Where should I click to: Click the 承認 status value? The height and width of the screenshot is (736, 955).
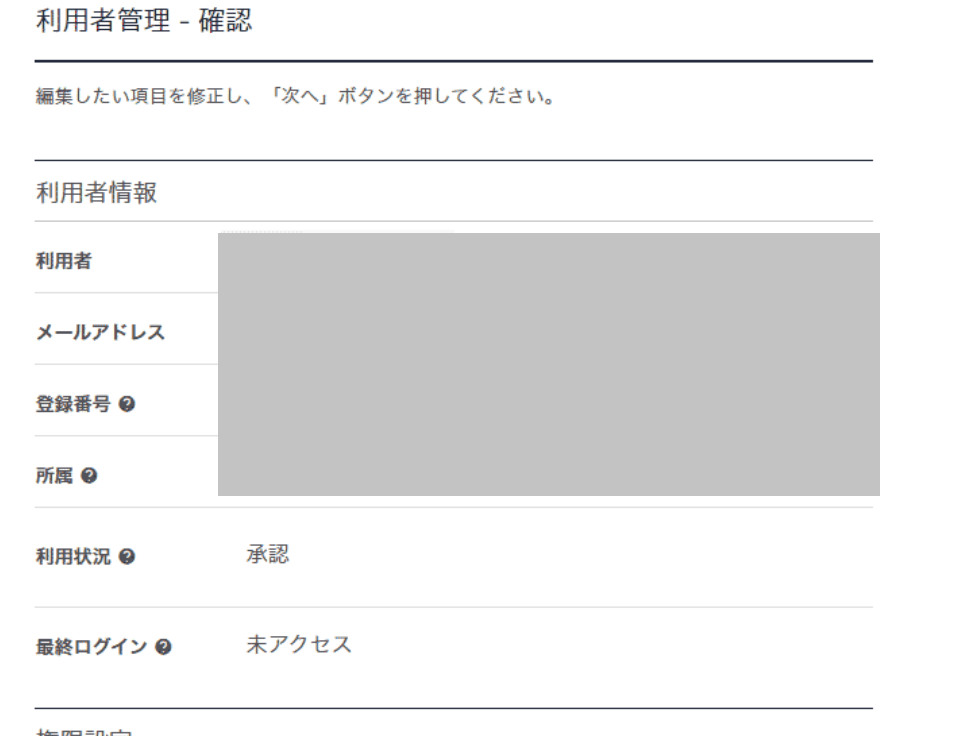pyautogui.click(x=267, y=556)
